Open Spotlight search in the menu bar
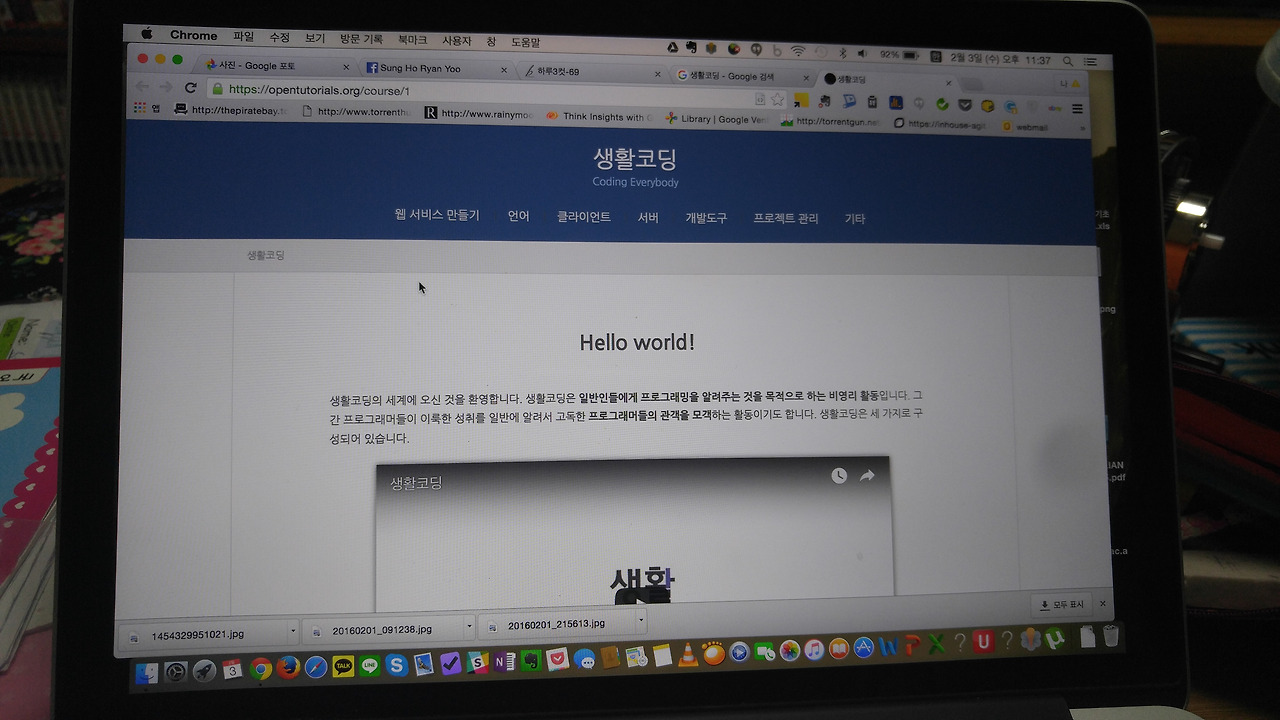The width and height of the screenshot is (1280, 720). [1068, 61]
